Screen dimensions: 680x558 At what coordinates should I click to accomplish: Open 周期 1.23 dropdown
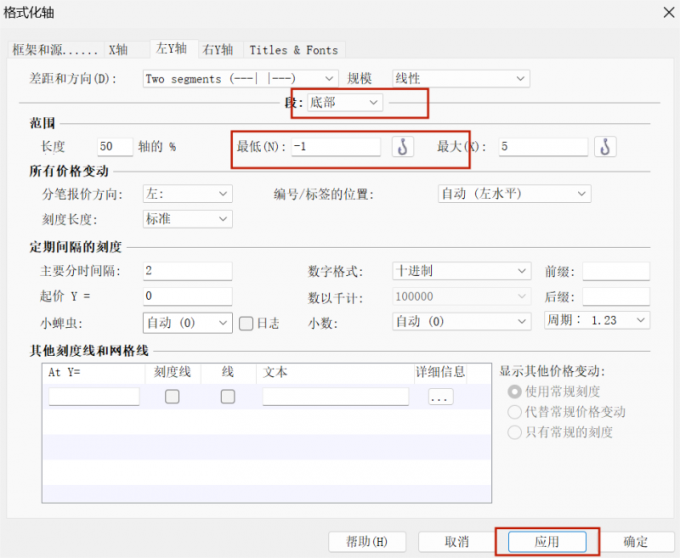pyautogui.click(x=597, y=320)
